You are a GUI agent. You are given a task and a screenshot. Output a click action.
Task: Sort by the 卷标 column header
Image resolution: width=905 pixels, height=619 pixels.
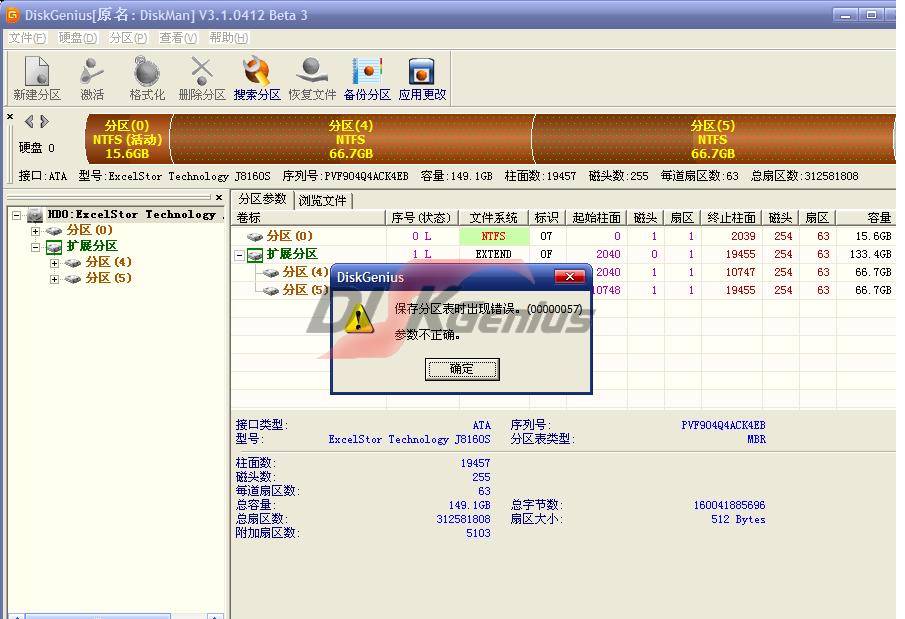pyautogui.click(x=309, y=218)
